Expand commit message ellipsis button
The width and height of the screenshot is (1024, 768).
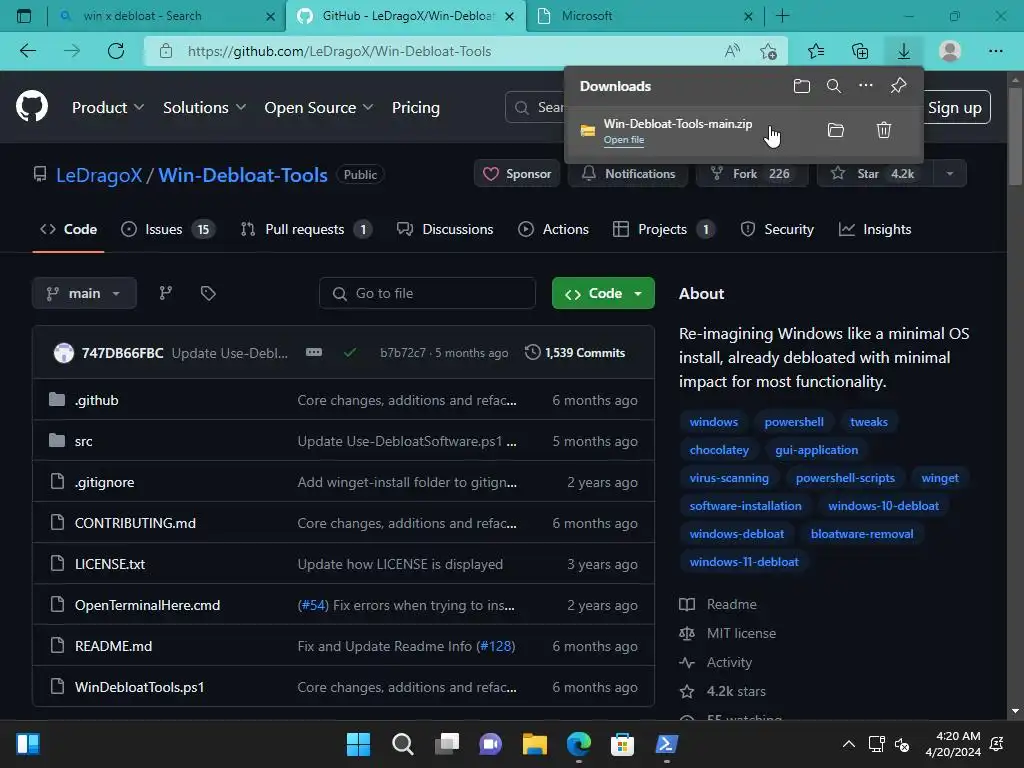(x=313, y=352)
